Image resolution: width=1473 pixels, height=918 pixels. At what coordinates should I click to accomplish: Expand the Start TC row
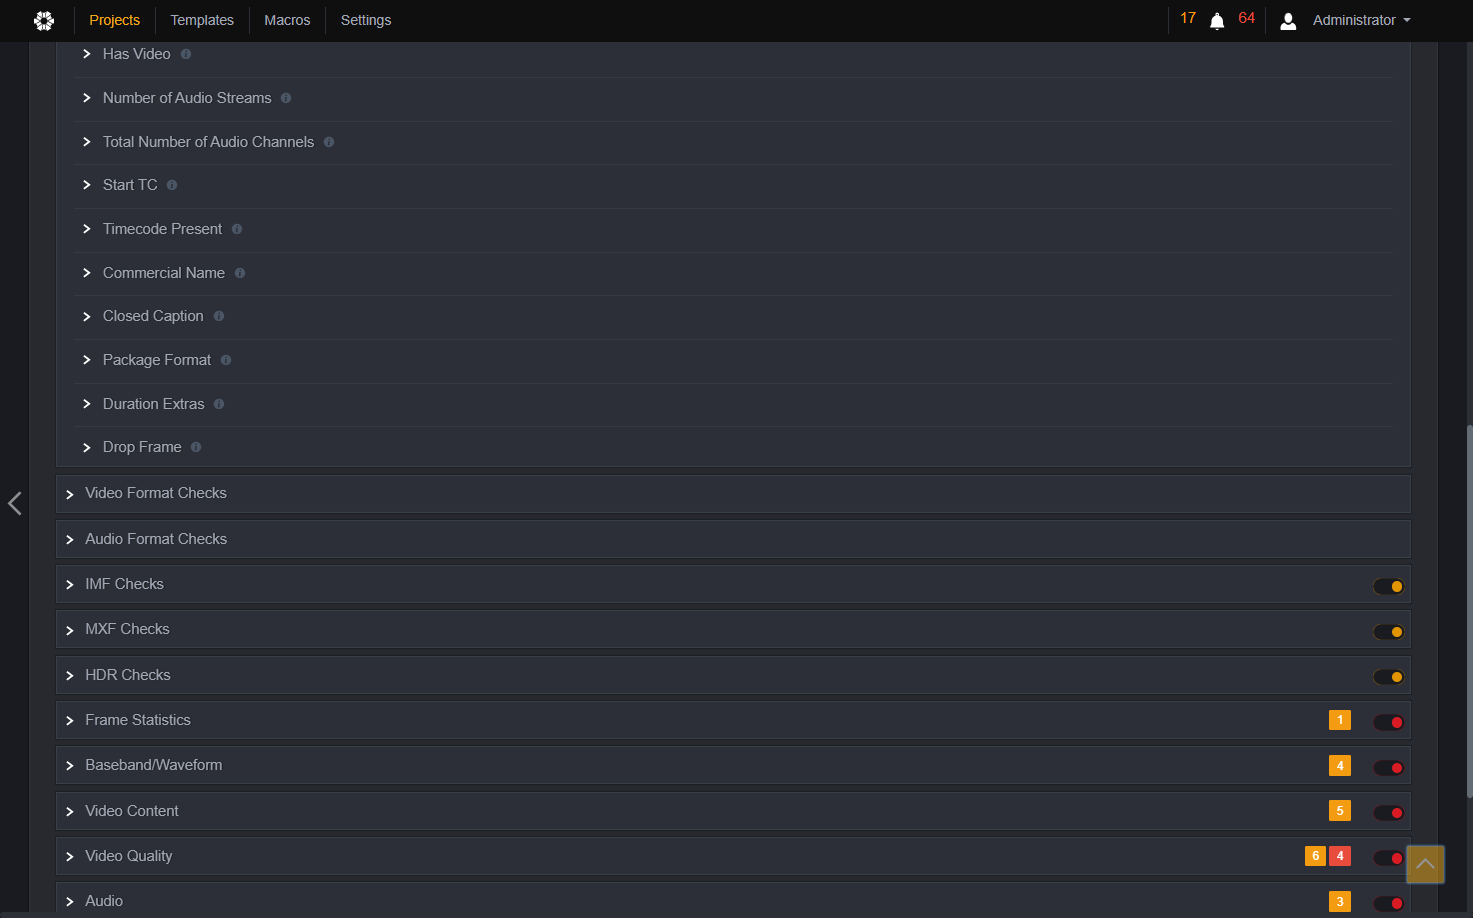87,185
